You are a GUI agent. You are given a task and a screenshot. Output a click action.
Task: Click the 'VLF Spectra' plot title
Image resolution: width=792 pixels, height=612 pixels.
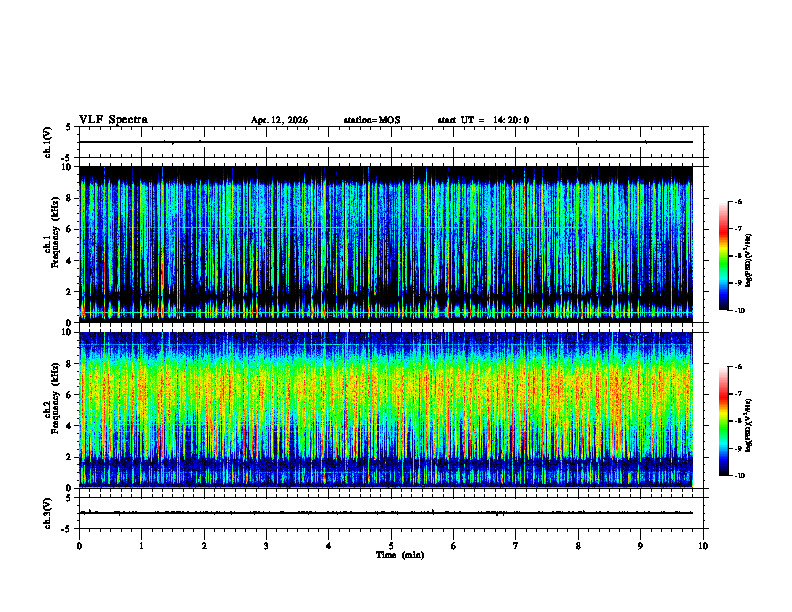point(113,120)
